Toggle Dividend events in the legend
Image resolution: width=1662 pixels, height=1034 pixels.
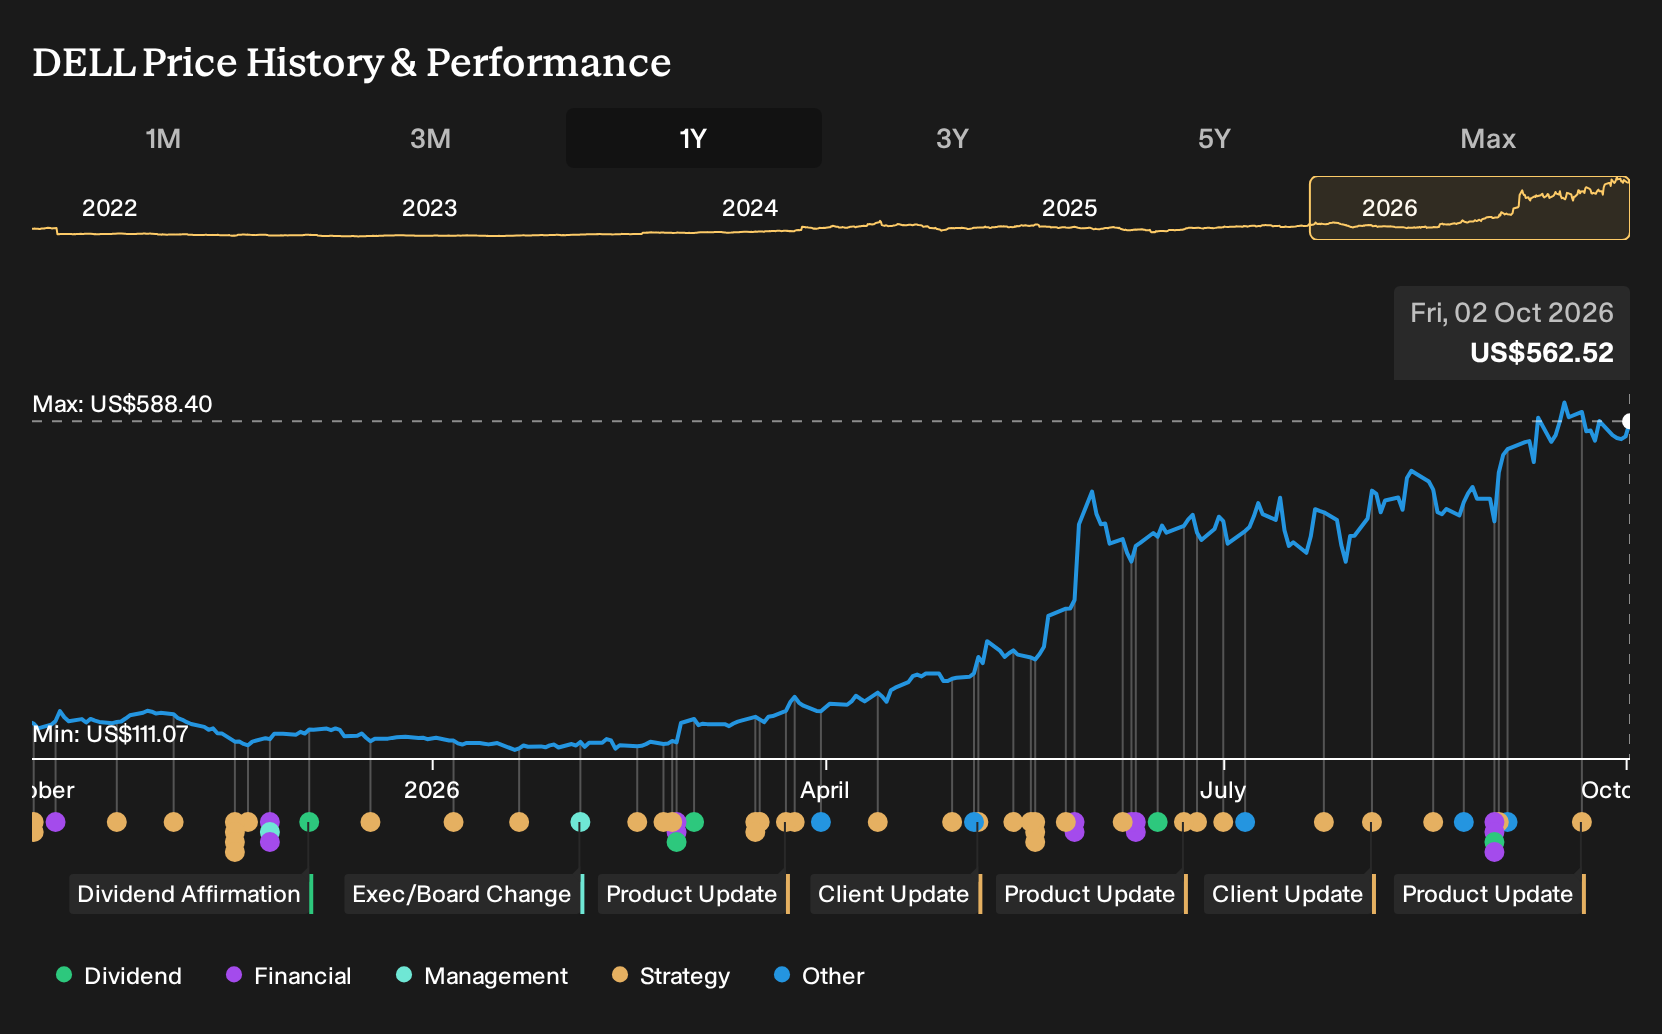click(x=119, y=975)
